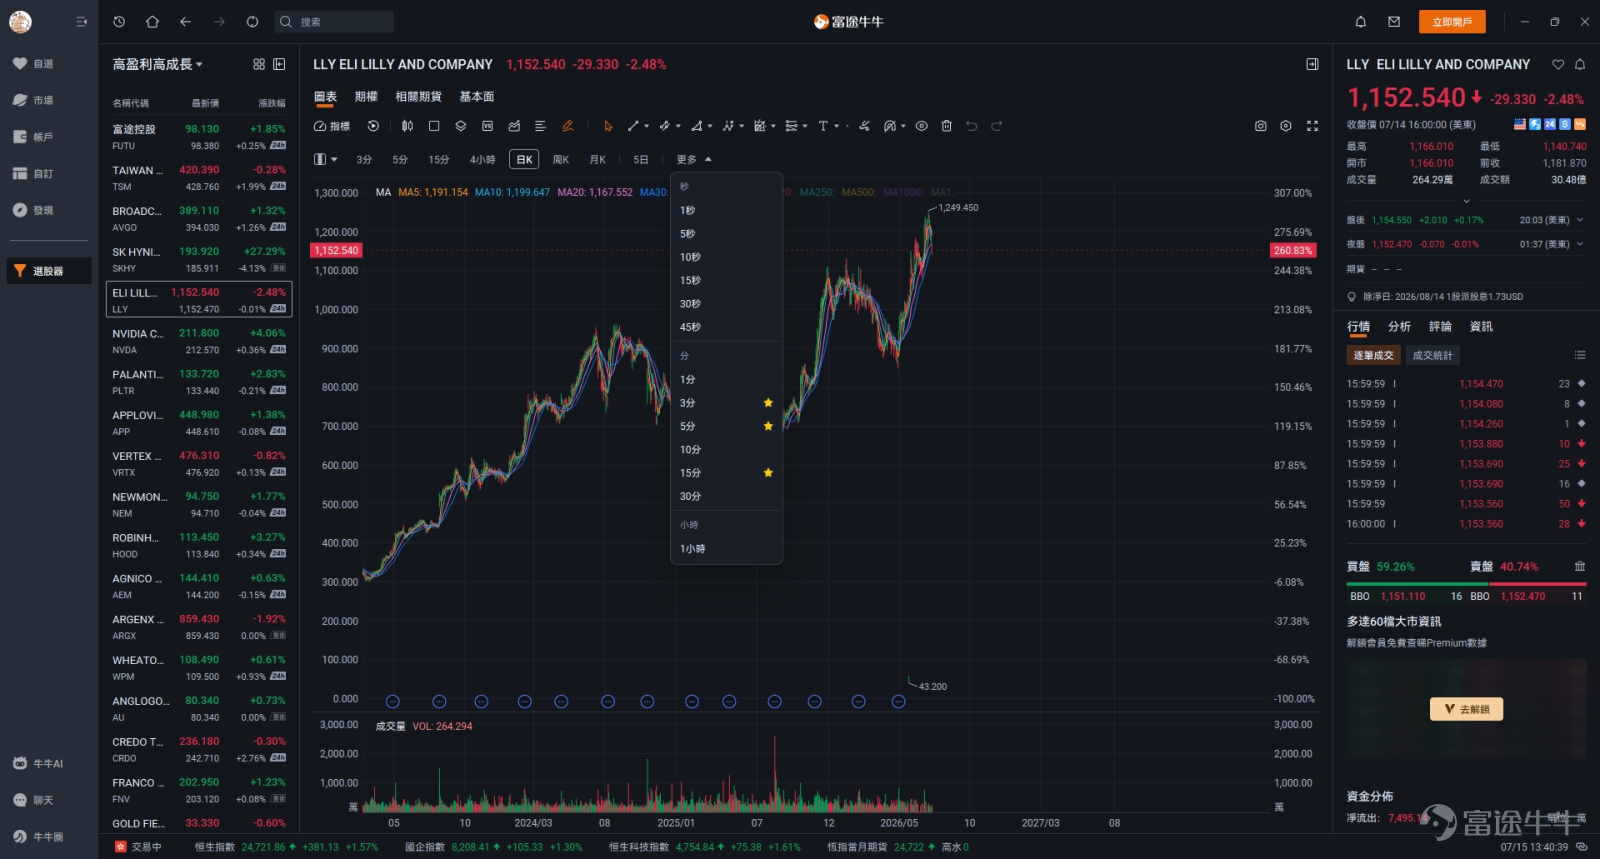Select NVIDIA row in the watchlist
1600x859 pixels.
pos(199,342)
